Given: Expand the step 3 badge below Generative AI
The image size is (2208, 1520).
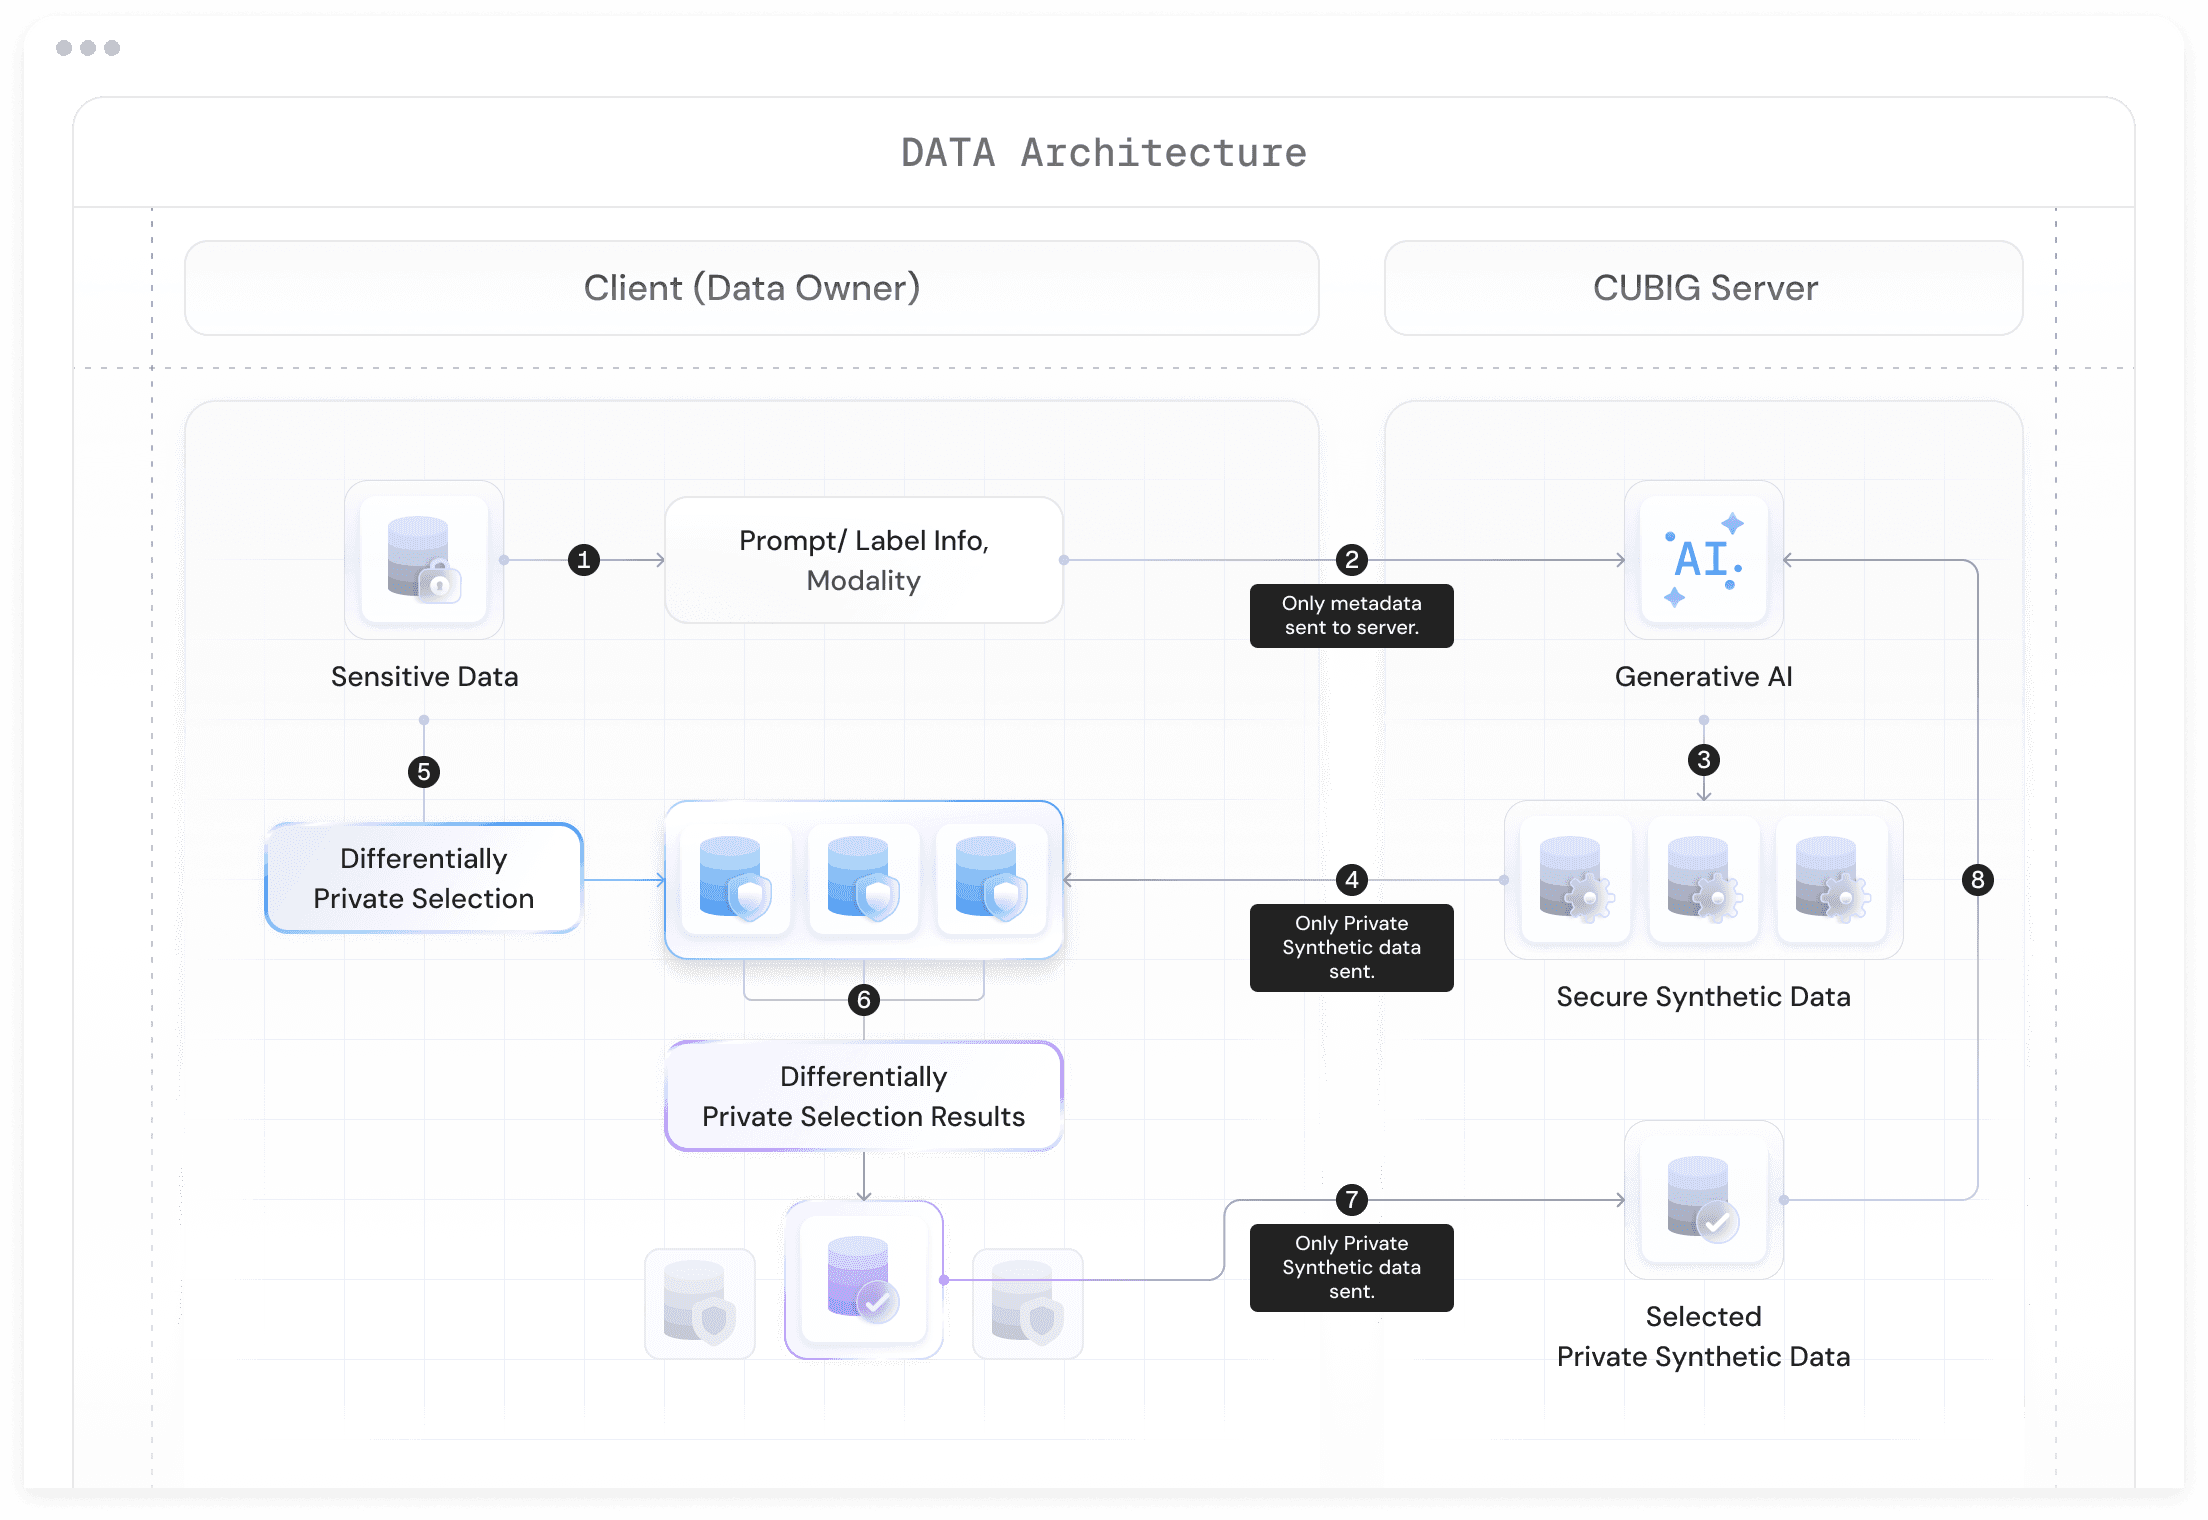Looking at the screenshot, I should point(1703,760).
